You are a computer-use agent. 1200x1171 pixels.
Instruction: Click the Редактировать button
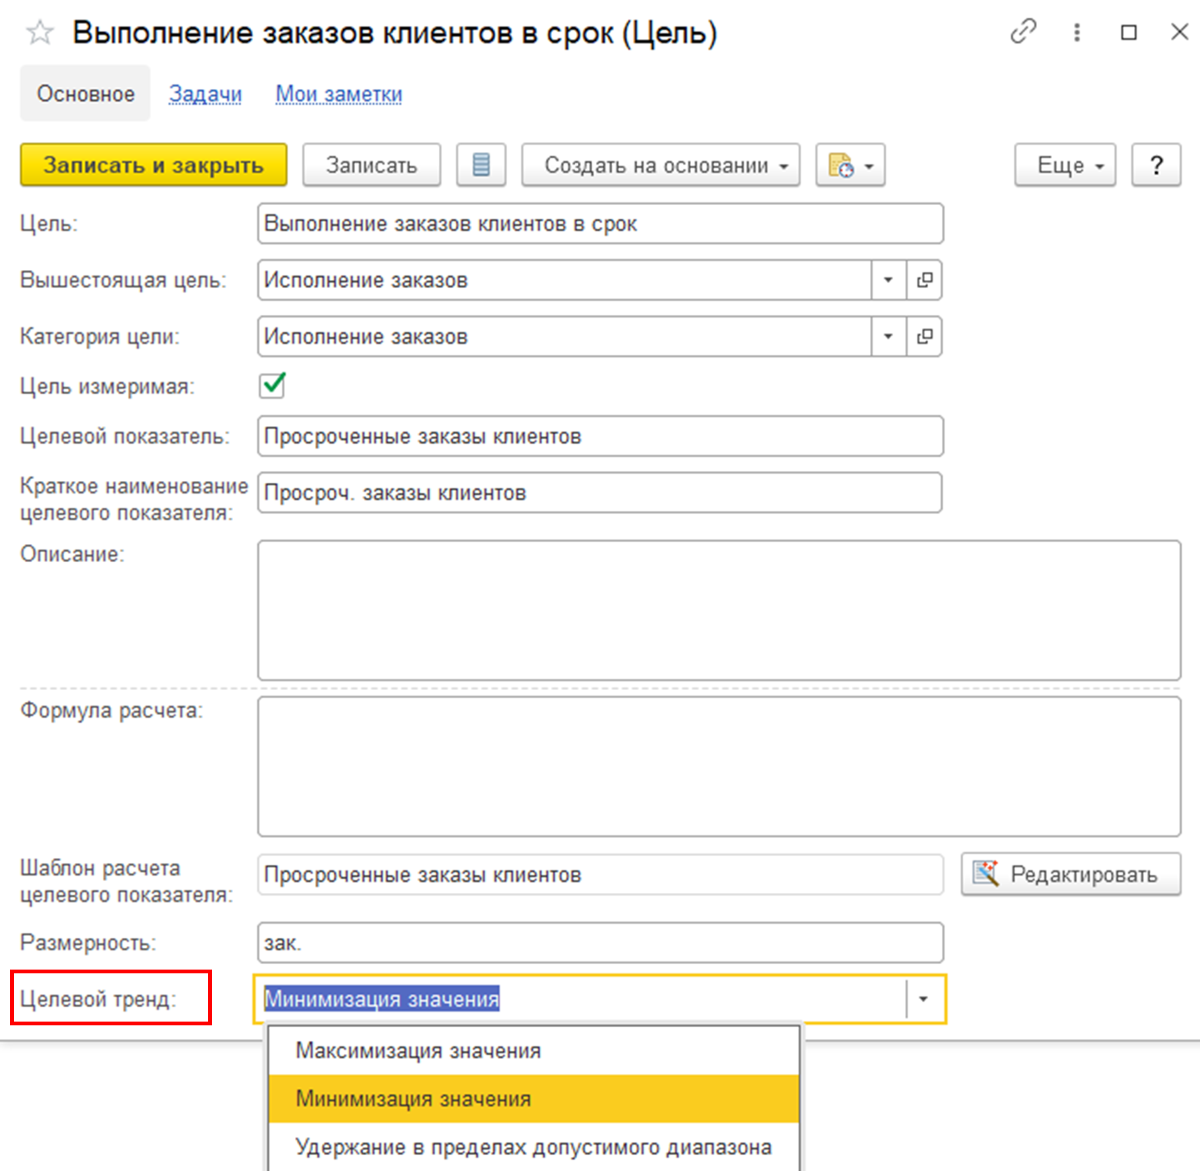pyautogui.click(x=1071, y=874)
